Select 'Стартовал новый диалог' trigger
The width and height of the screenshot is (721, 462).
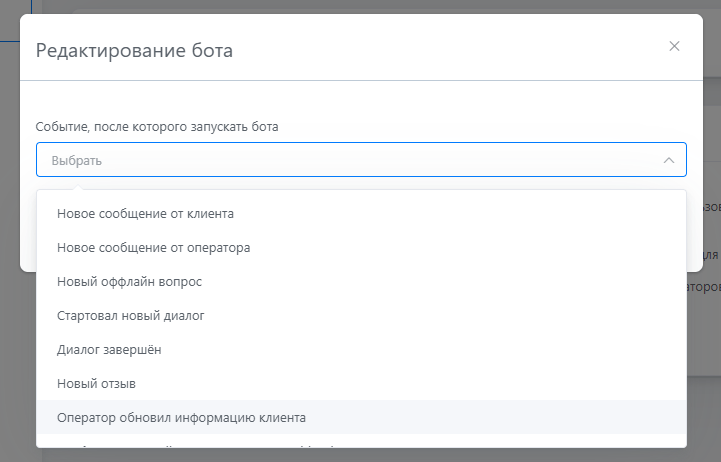pos(131,315)
